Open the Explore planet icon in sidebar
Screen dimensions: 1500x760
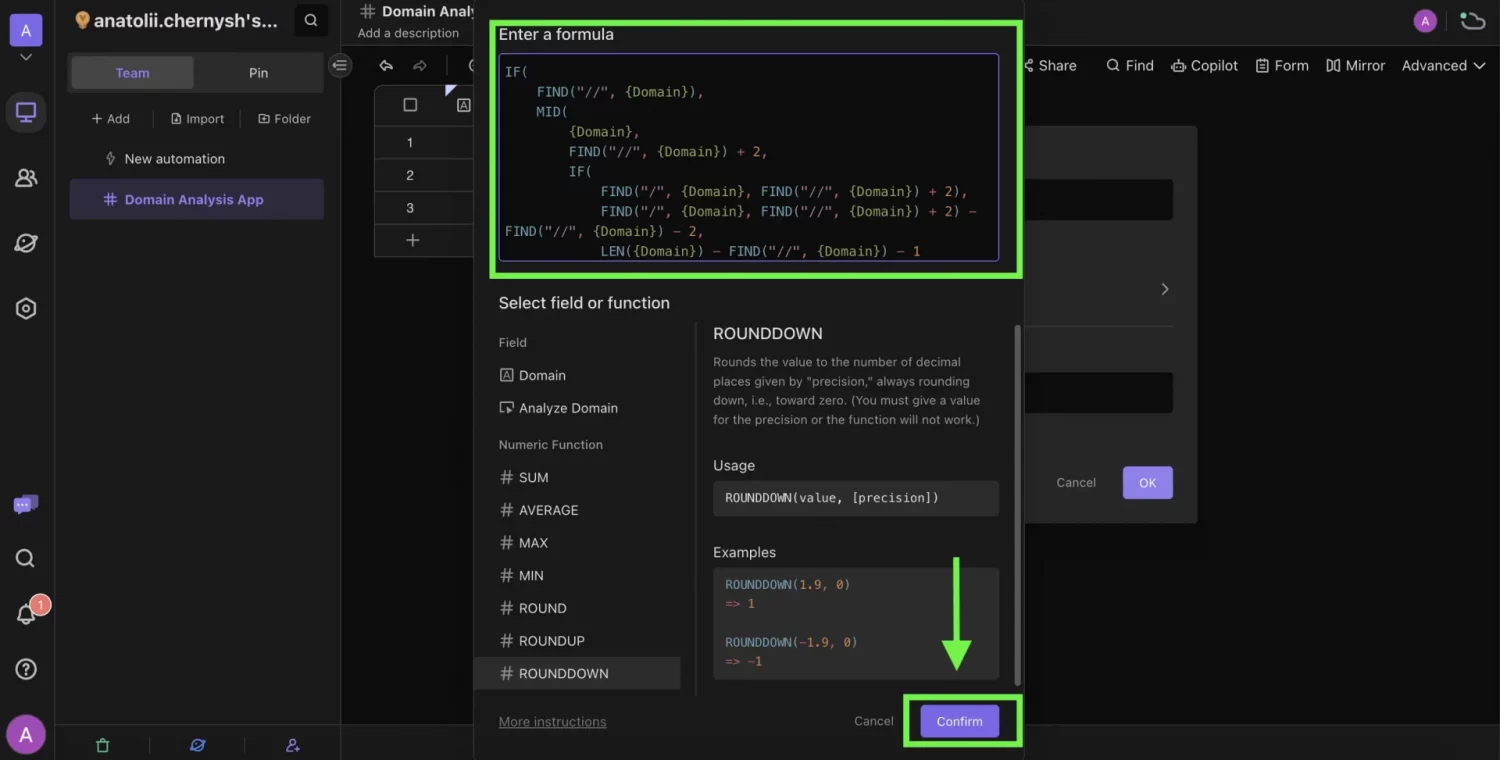pos(26,243)
